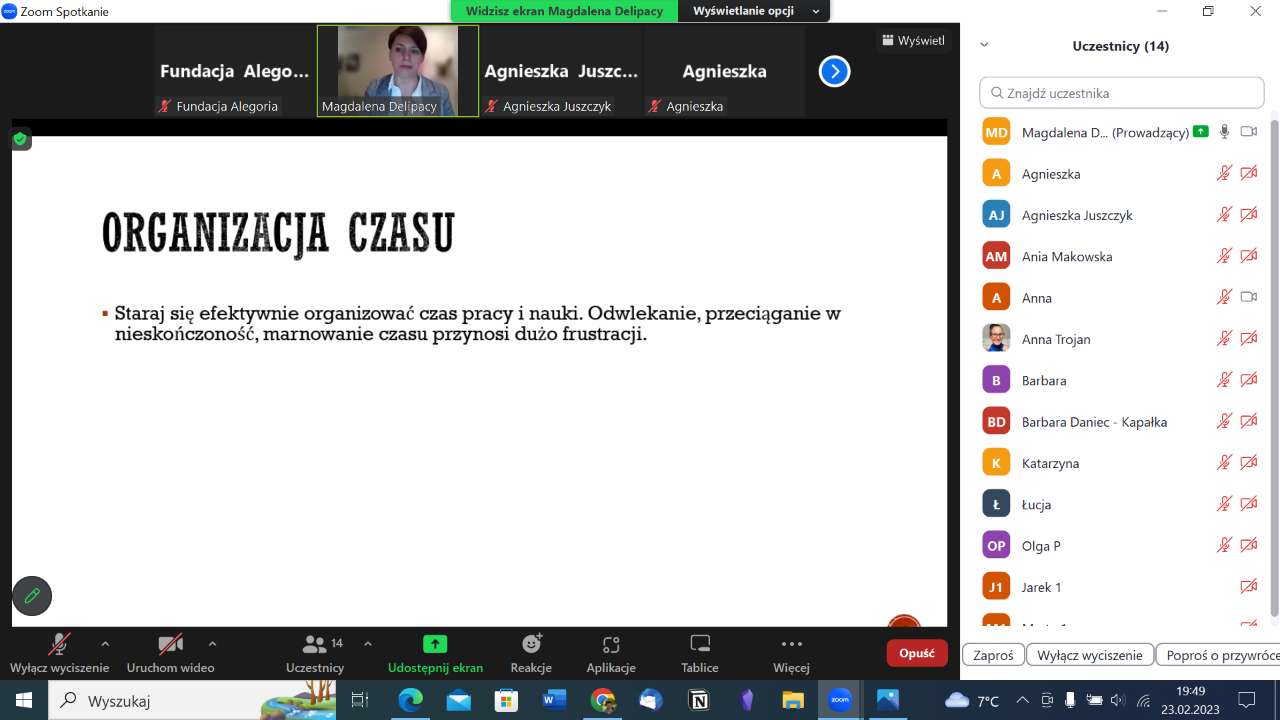The image size is (1280, 720).
Task: Click the Znajdź uczestnika search field
Action: coord(1122,93)
